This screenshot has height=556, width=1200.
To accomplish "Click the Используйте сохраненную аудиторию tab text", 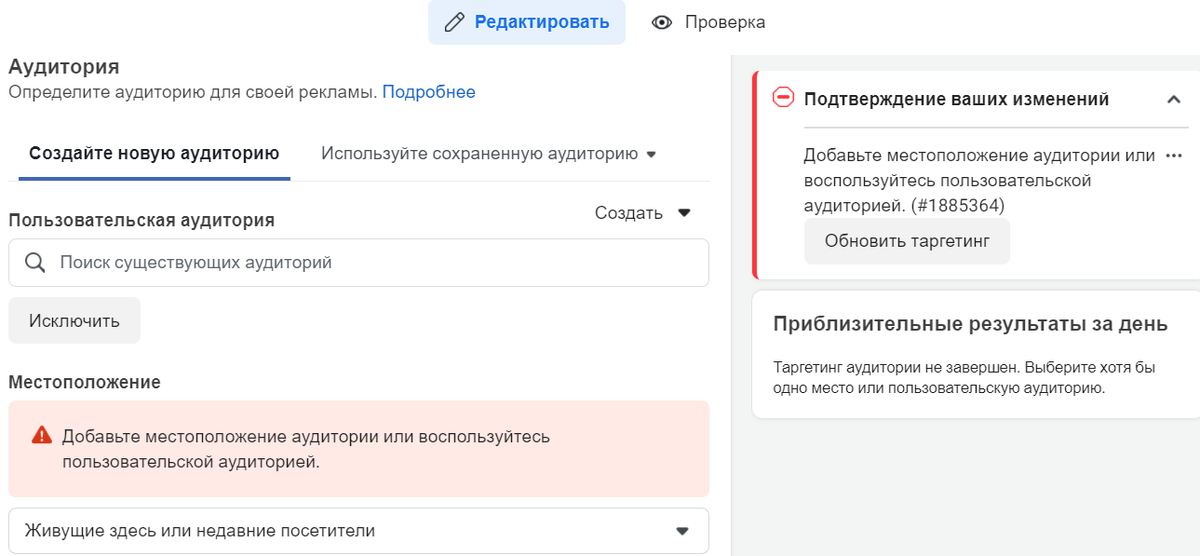I will [x=479, y=154].
